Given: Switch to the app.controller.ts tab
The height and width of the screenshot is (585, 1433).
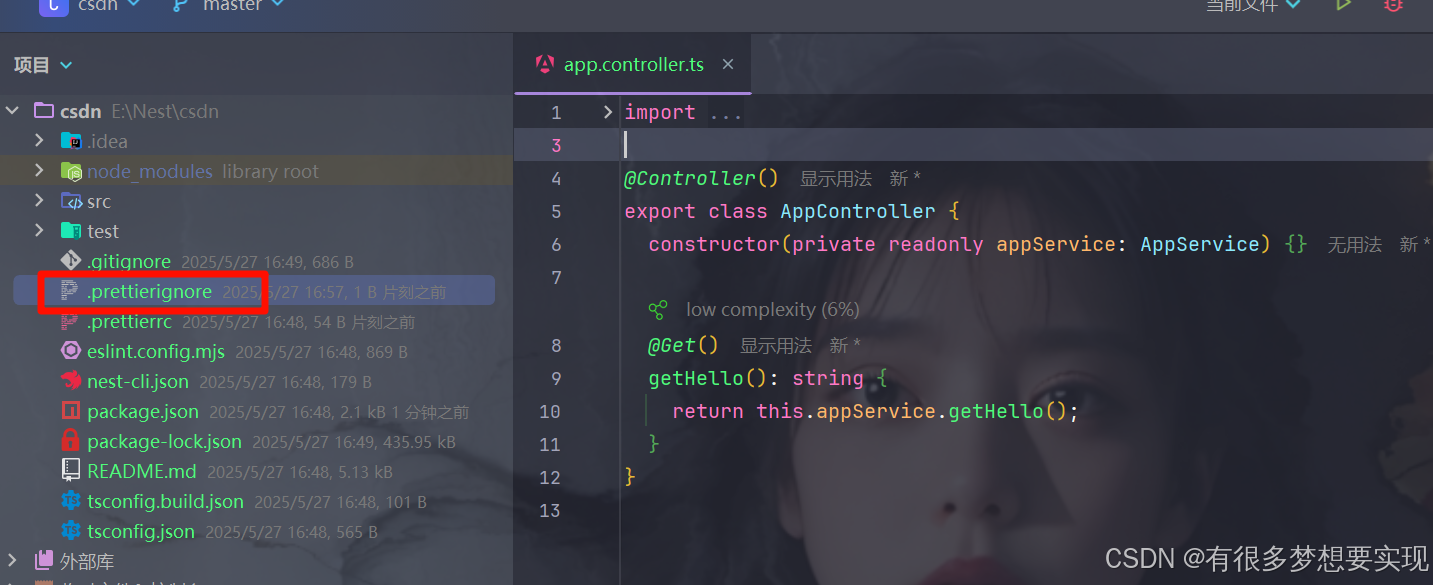Looking at the screenshot, I should coord(634,65).
